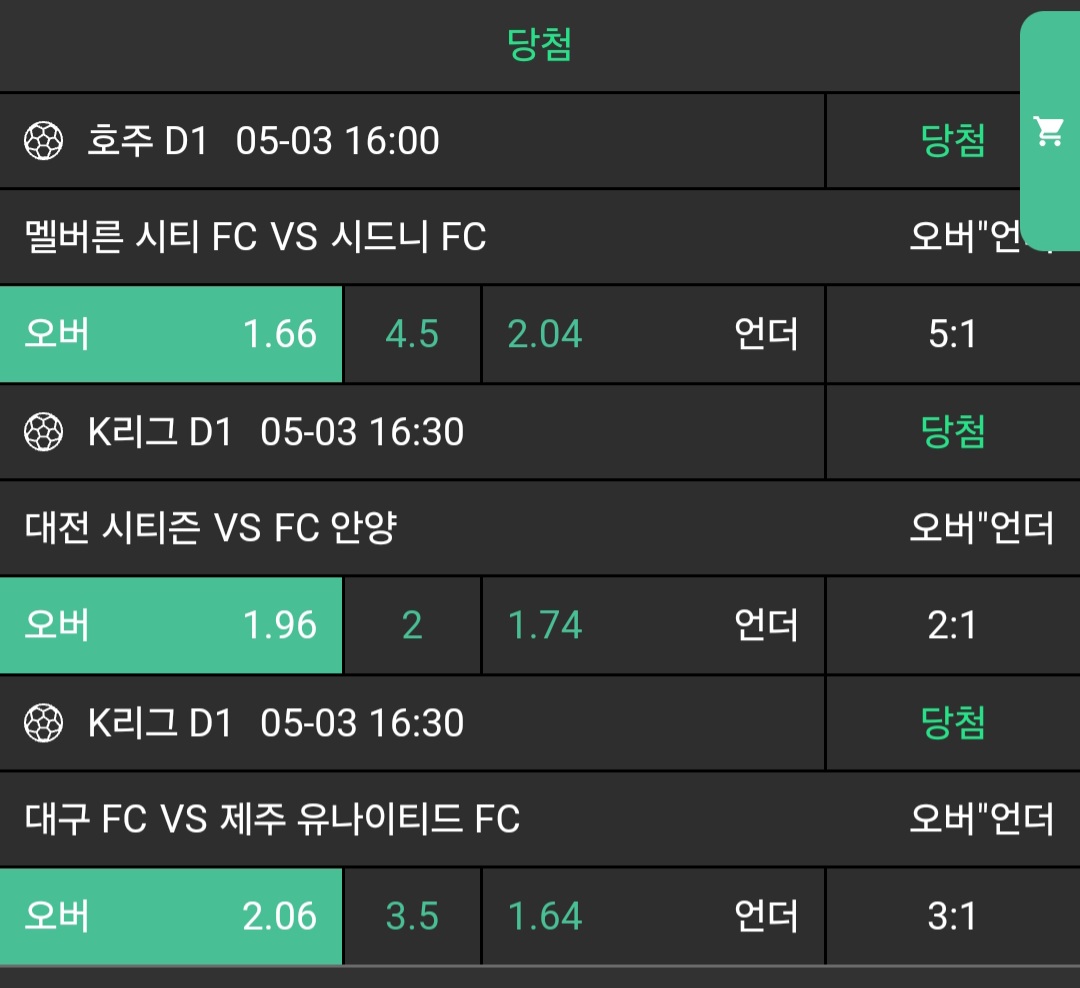Click 당첨 status for 호주 D1 match
Screen dimensions: 1080x988
952,141
